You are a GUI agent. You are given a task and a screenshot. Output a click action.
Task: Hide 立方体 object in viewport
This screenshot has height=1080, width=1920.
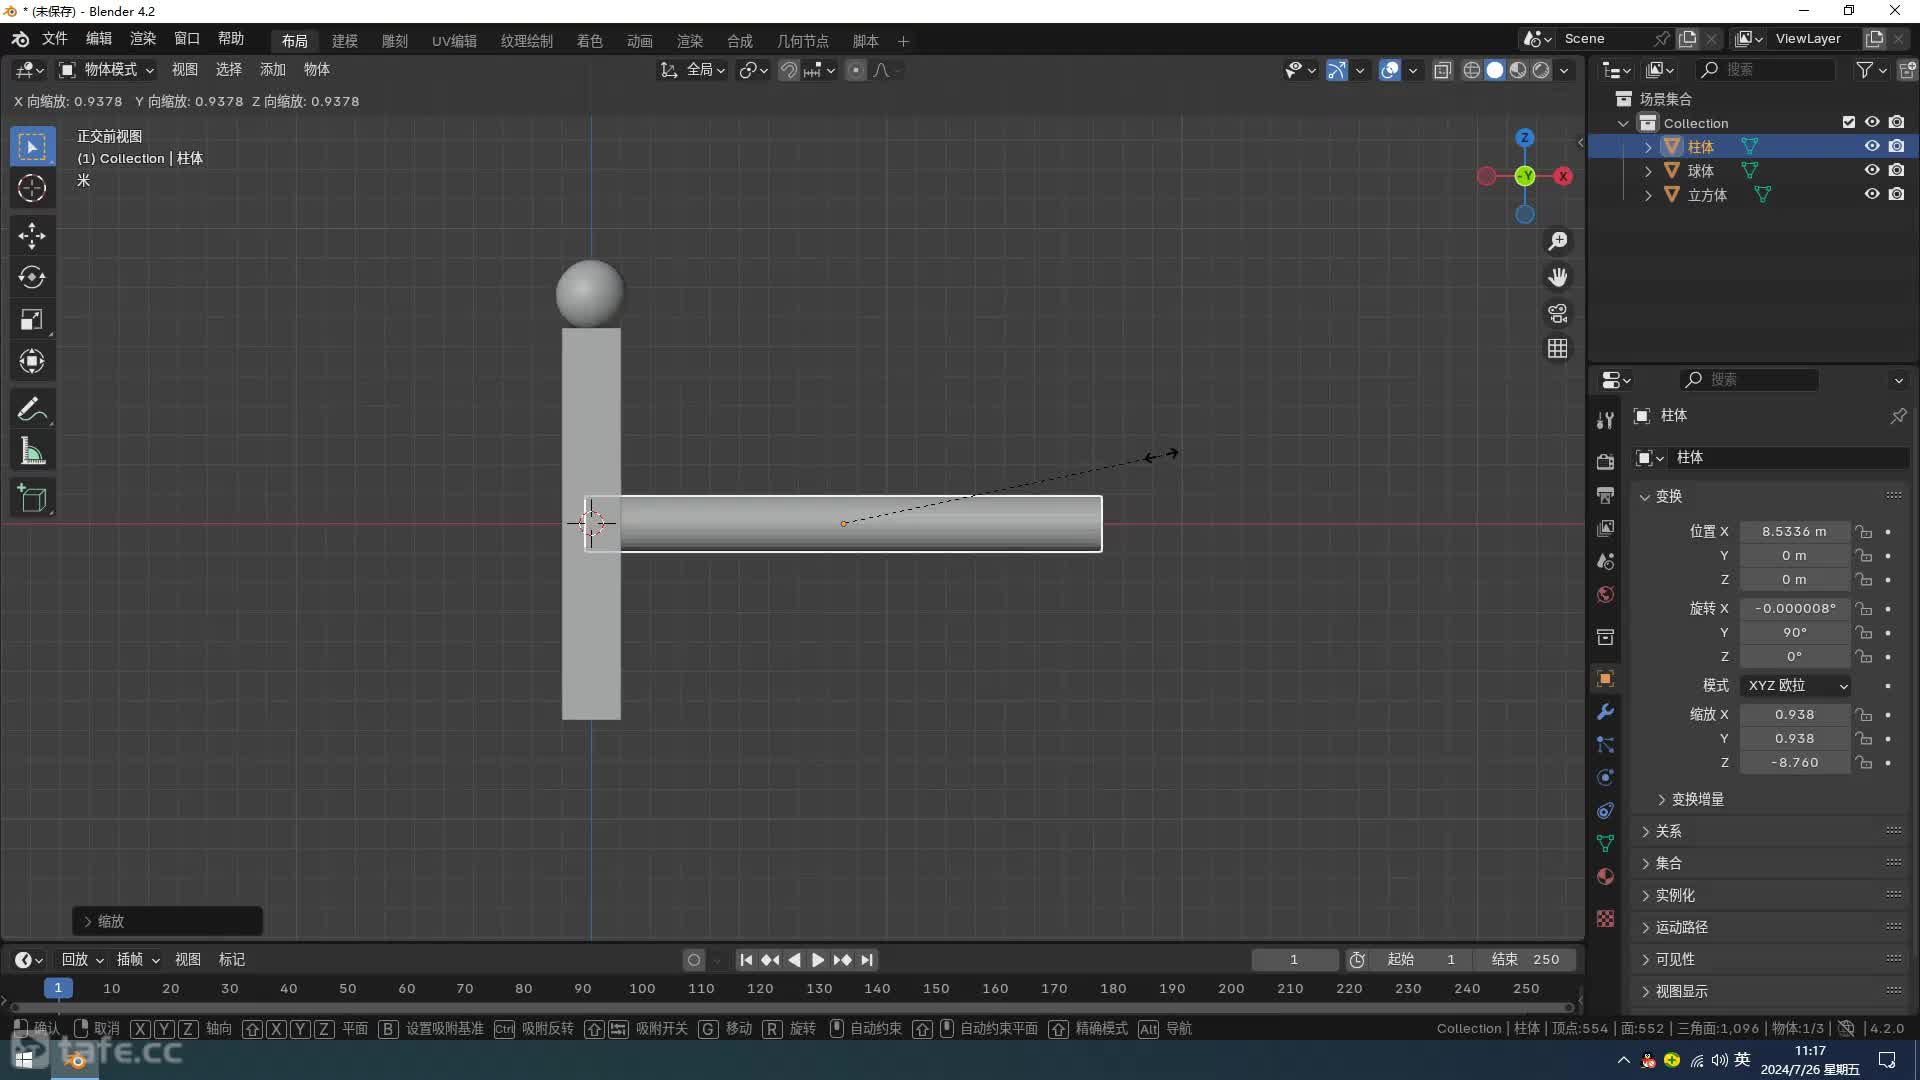point(1872,194)
